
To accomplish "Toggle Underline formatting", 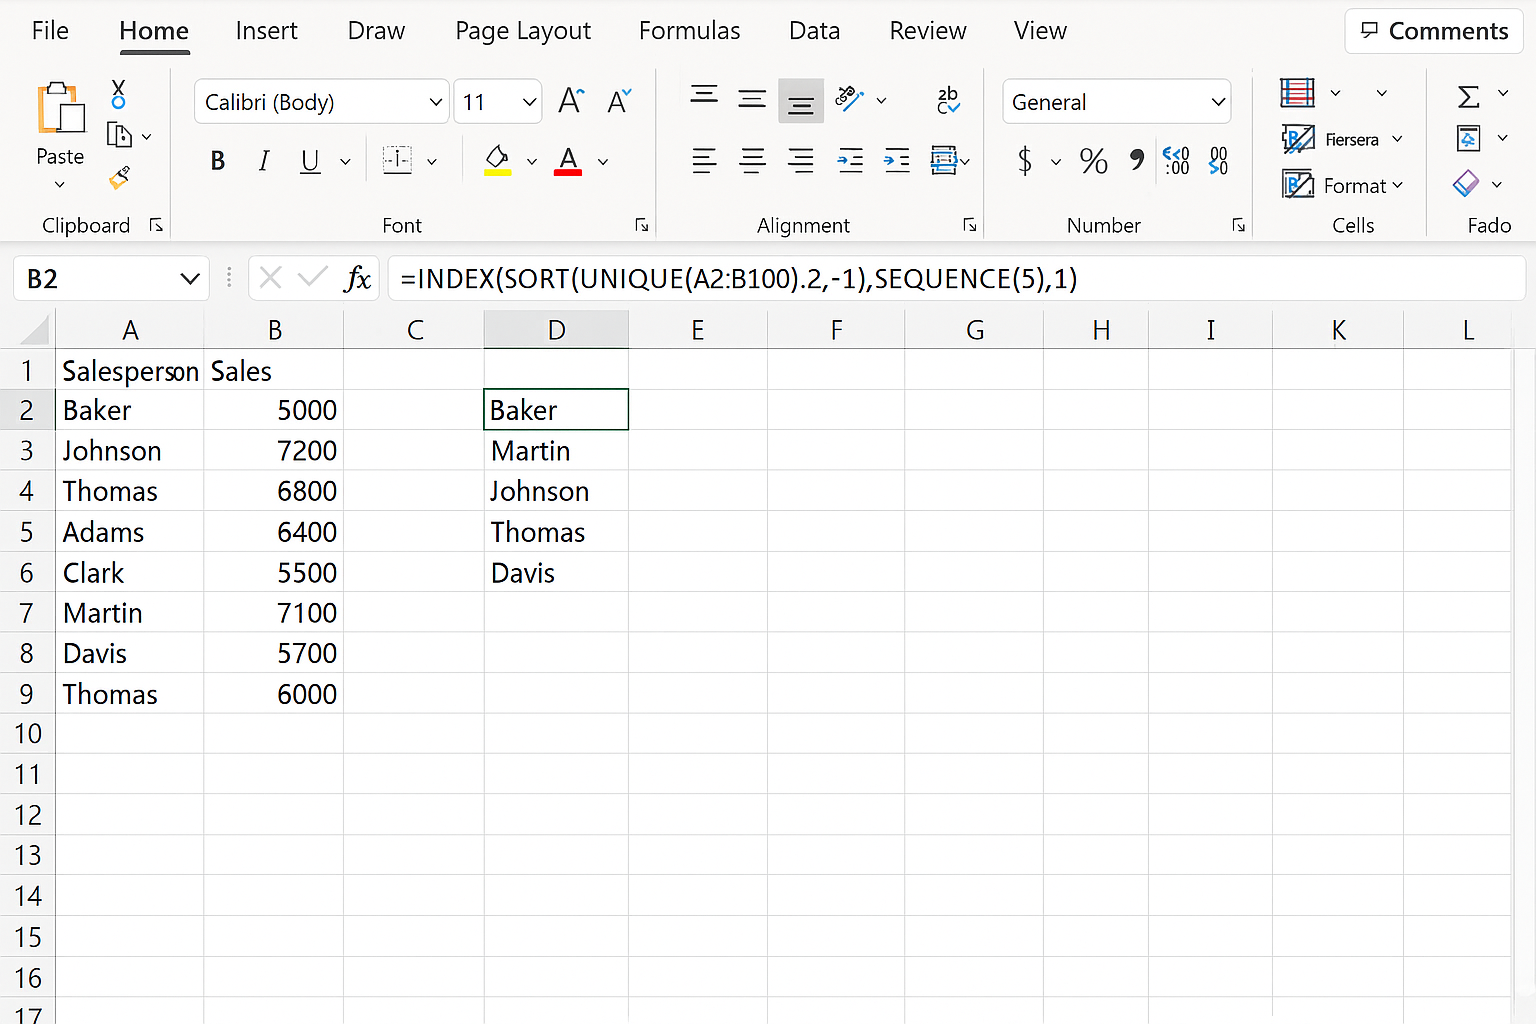I will (x=311, y=161).
